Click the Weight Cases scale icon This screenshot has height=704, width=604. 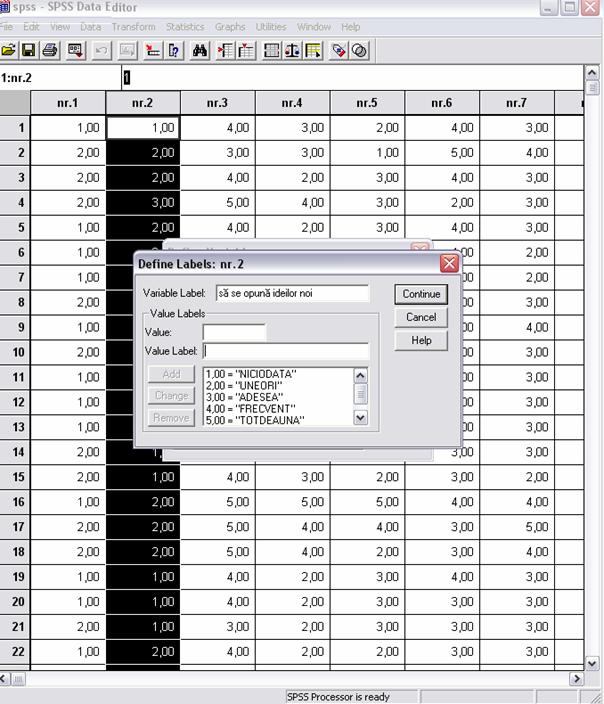(x=292, y=50)
